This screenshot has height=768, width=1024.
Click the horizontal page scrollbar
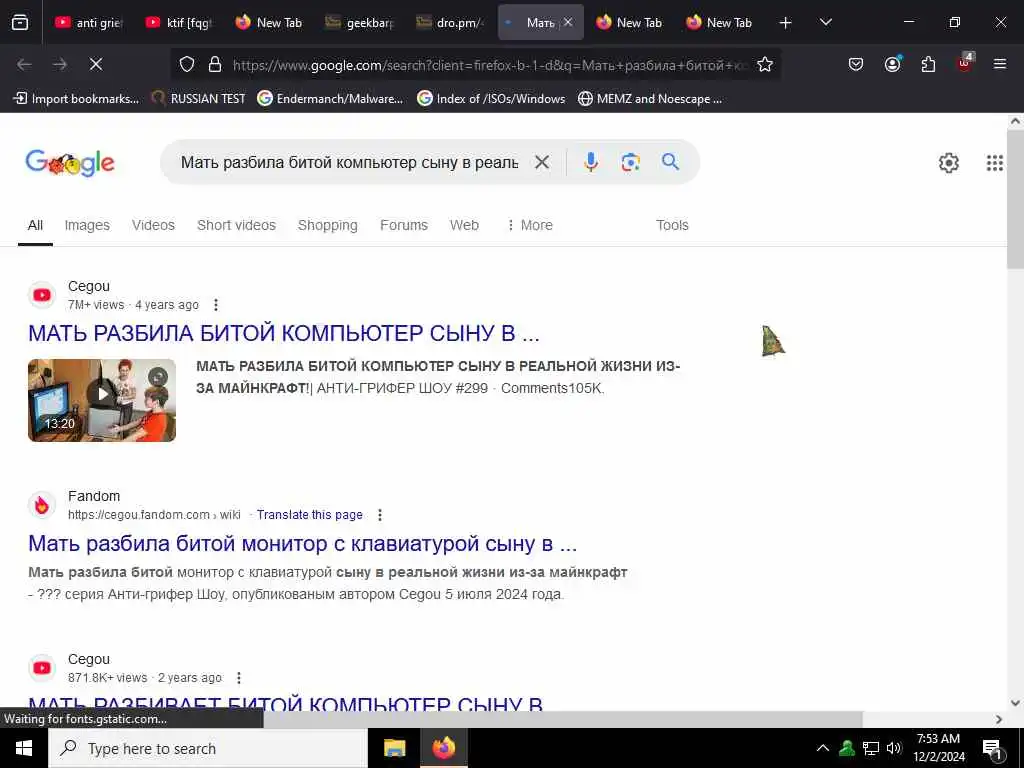tap(562, 719)
